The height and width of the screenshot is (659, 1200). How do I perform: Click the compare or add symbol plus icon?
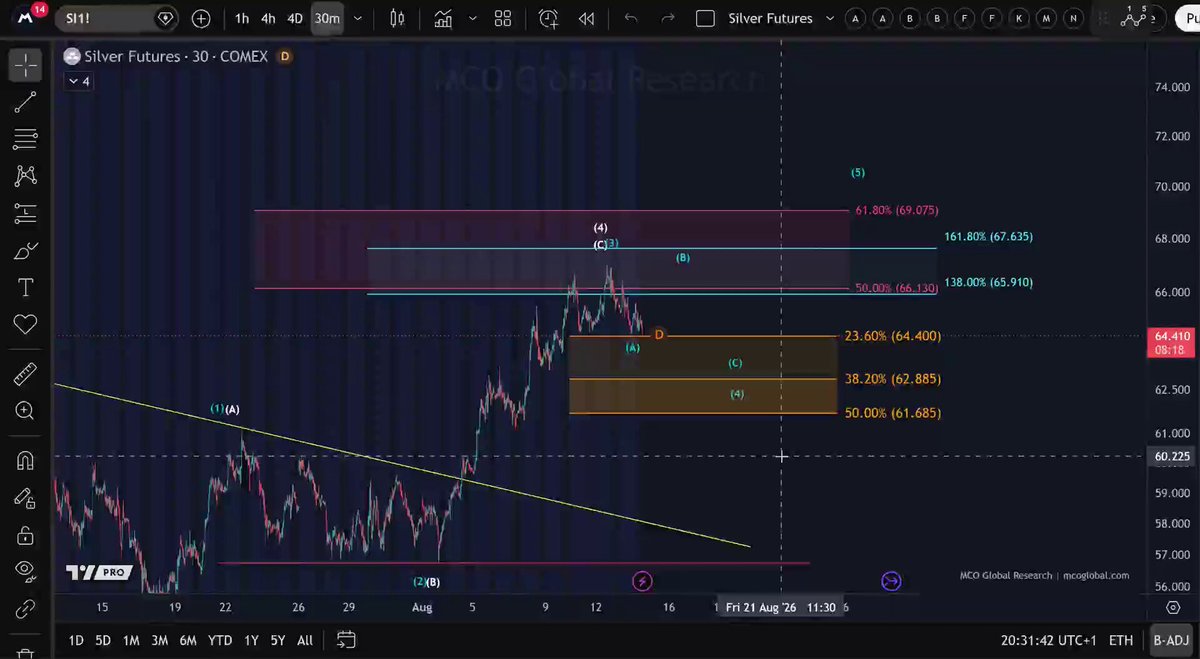click(x=201, y=18)
